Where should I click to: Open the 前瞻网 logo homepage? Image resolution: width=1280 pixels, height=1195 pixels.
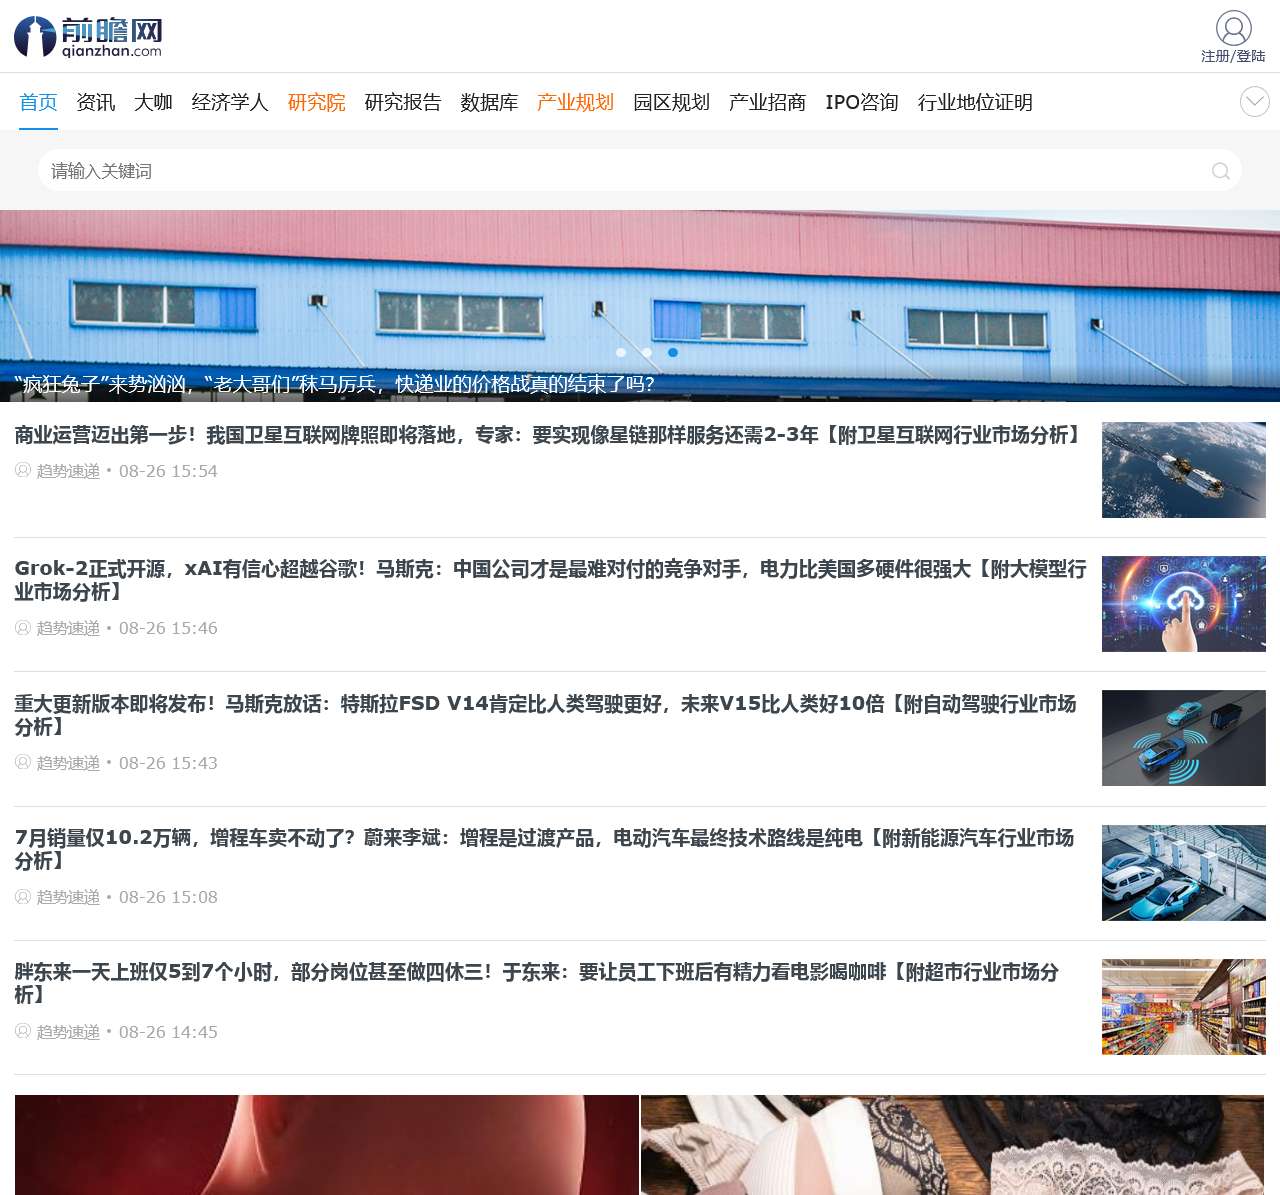[x=88, y=37]
